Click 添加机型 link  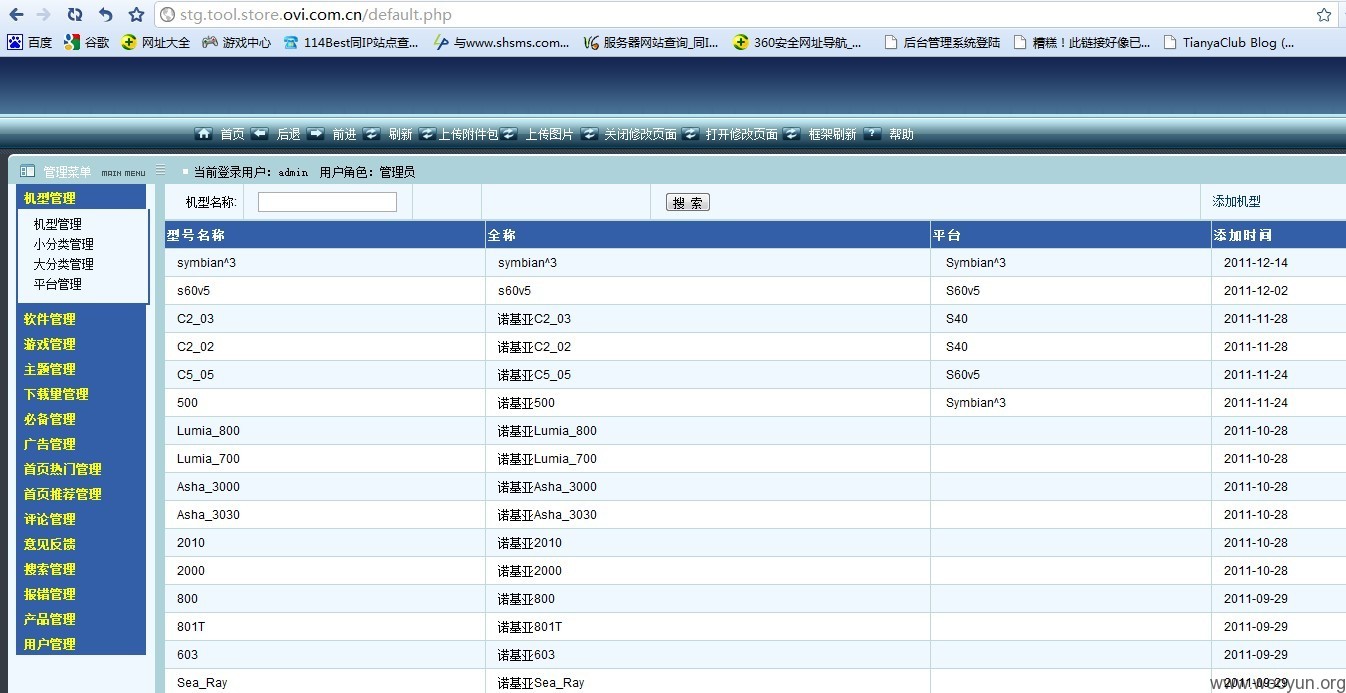pos(1237,201)
